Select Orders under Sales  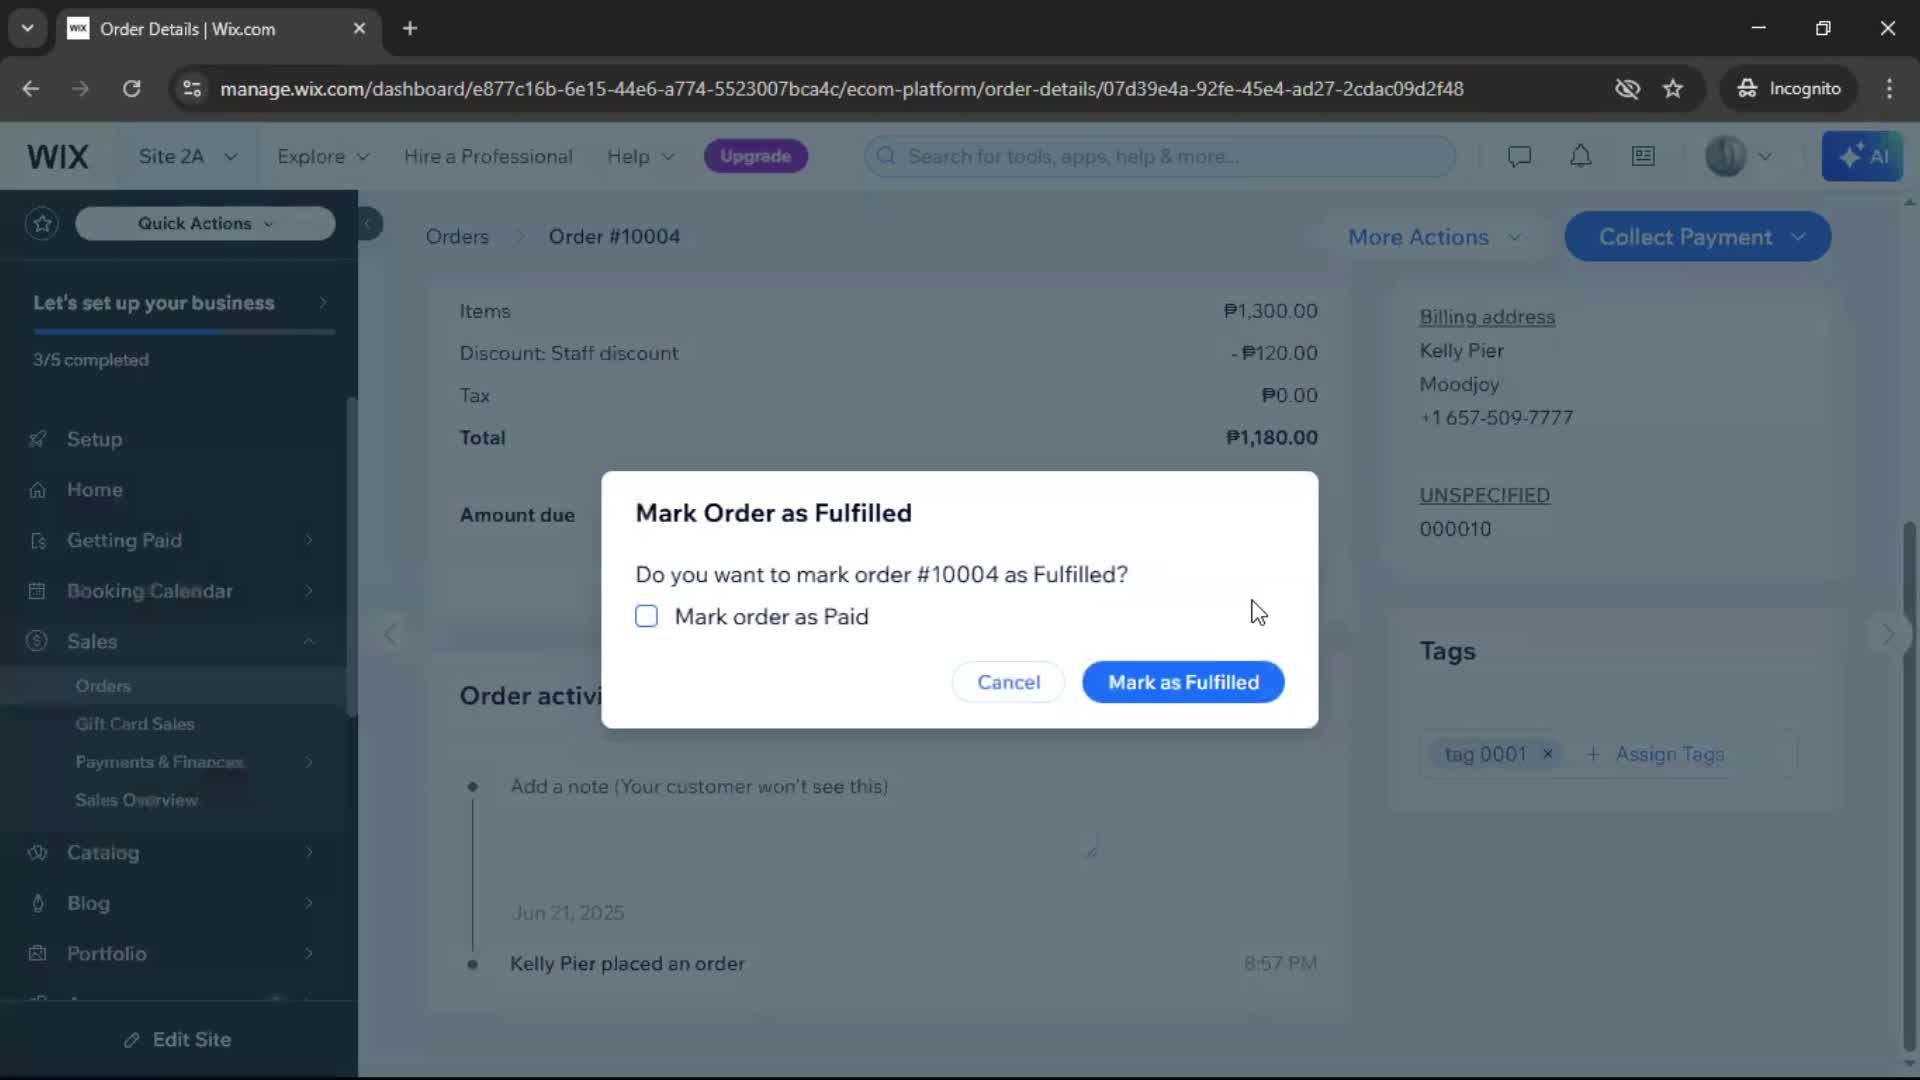pyautogui.click(x=103, y=686)
